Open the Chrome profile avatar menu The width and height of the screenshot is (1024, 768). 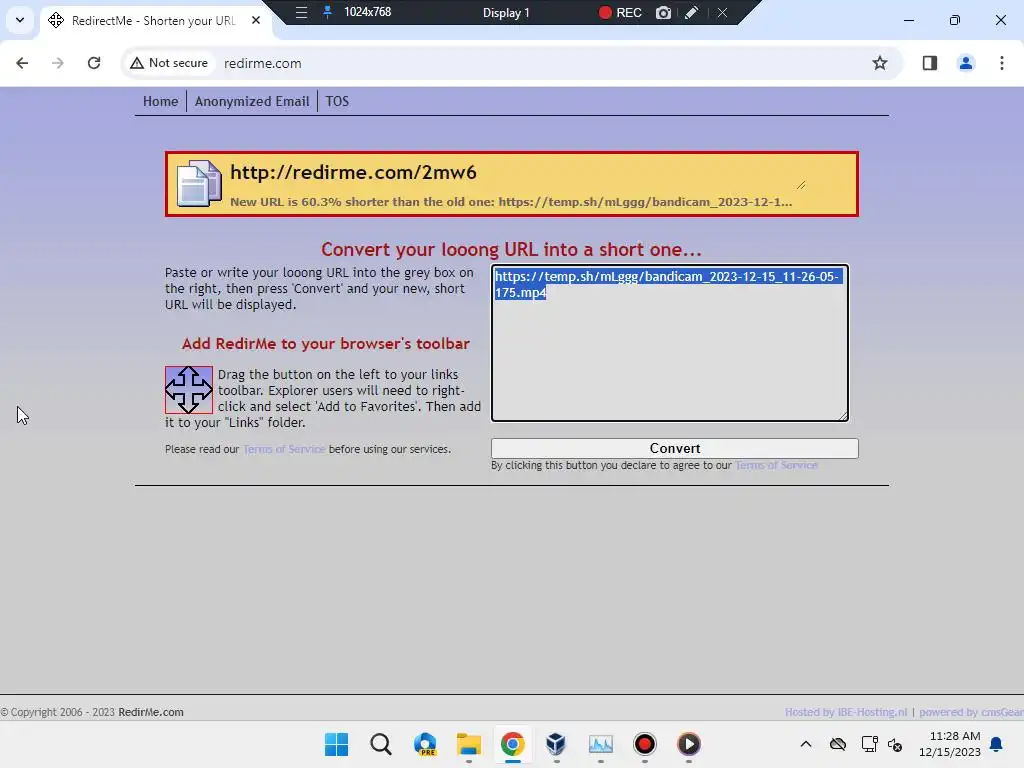click(x=965, y=63)
